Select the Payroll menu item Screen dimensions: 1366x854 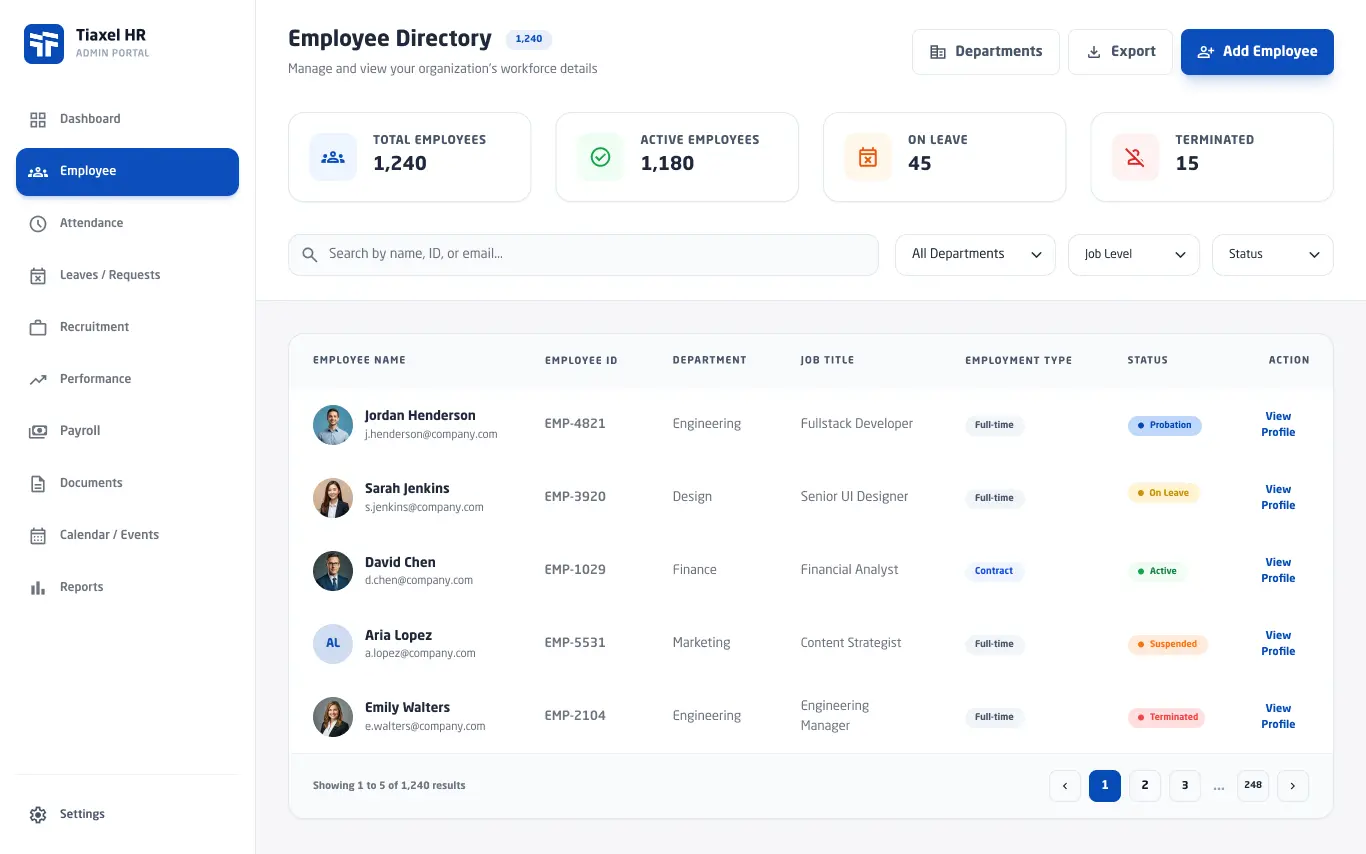click(x=127, y=432)
